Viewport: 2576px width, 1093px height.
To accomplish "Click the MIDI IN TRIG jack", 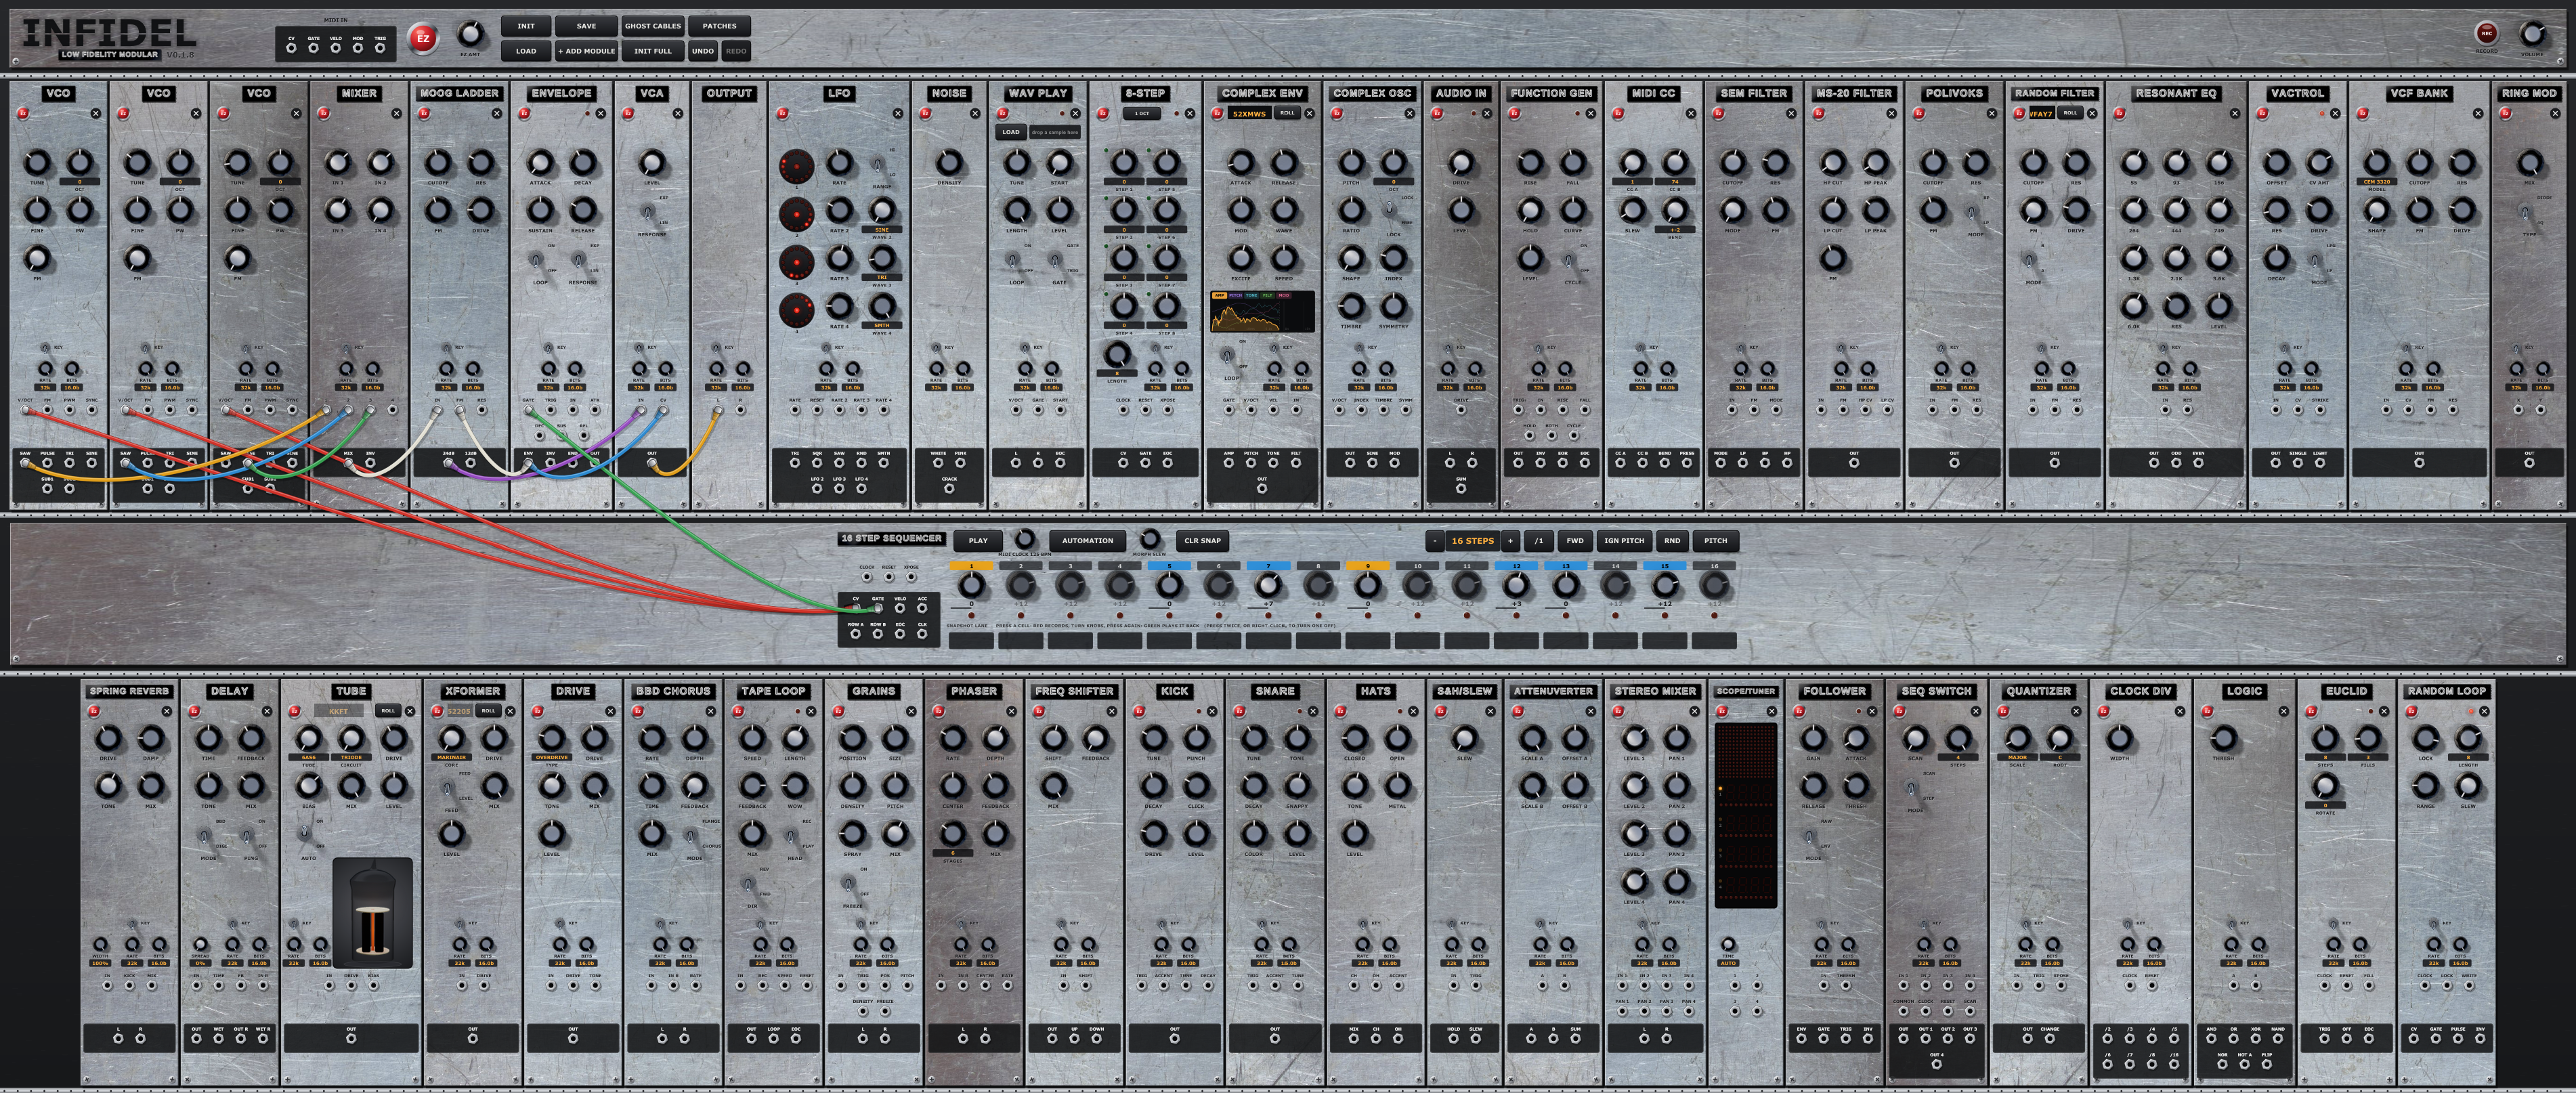I will tap(380, 47).
